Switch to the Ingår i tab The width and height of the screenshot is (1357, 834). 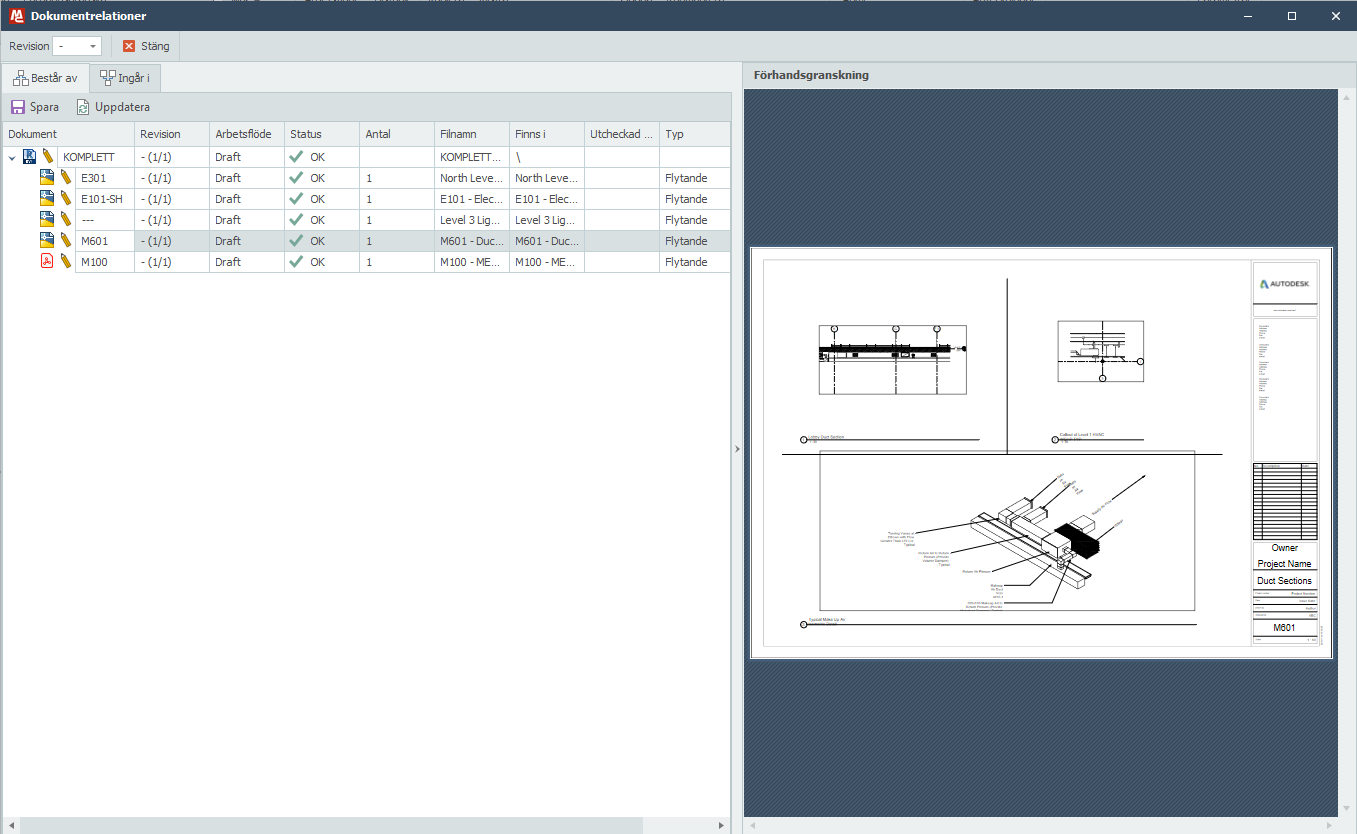124,78
